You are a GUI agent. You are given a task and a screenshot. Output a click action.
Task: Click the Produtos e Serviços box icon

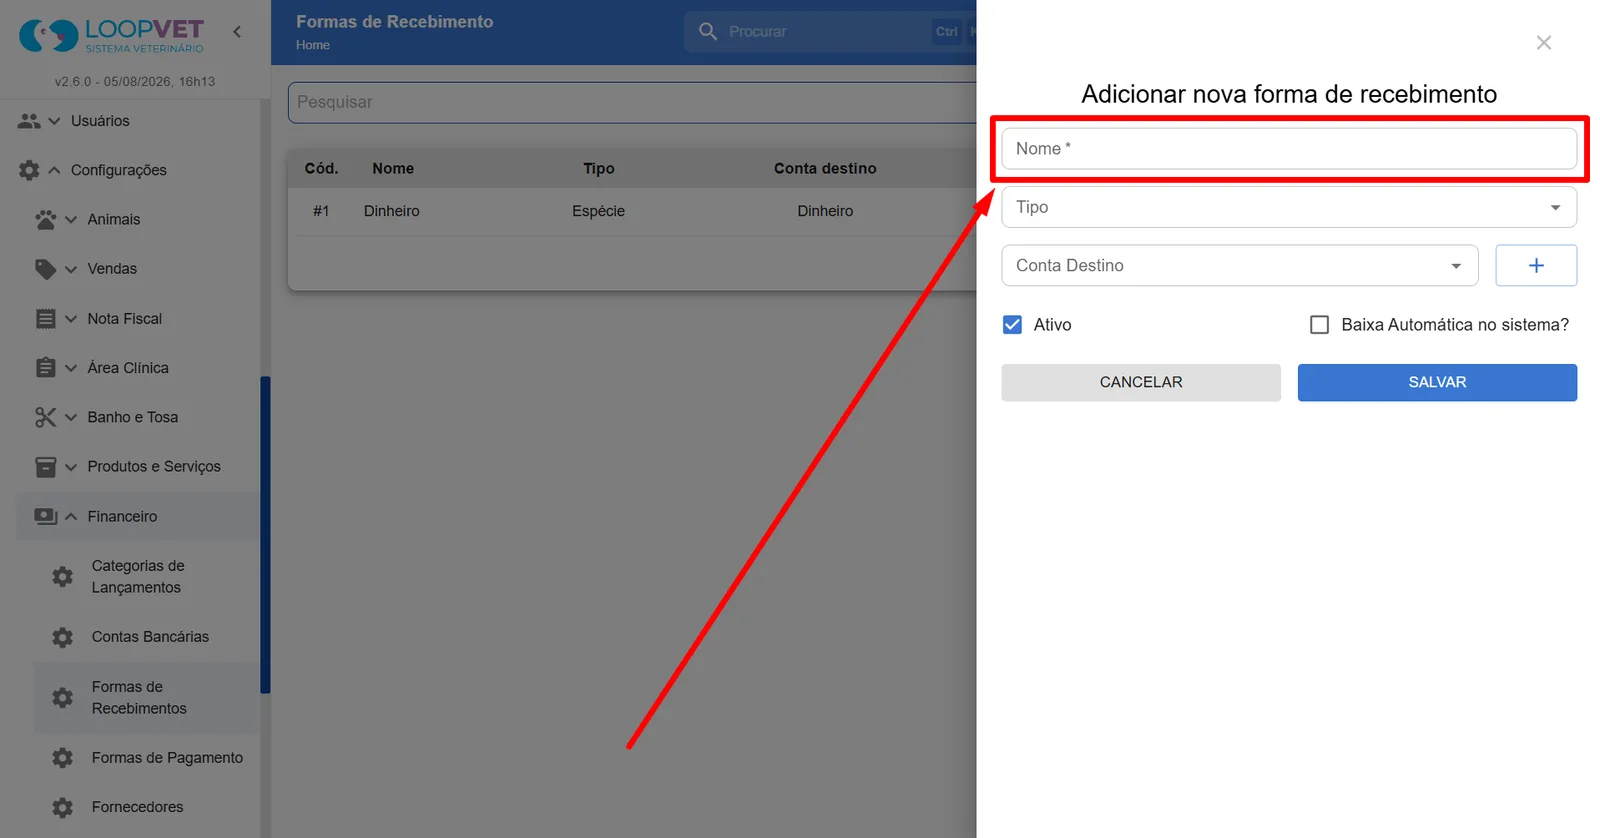point(46,467)
